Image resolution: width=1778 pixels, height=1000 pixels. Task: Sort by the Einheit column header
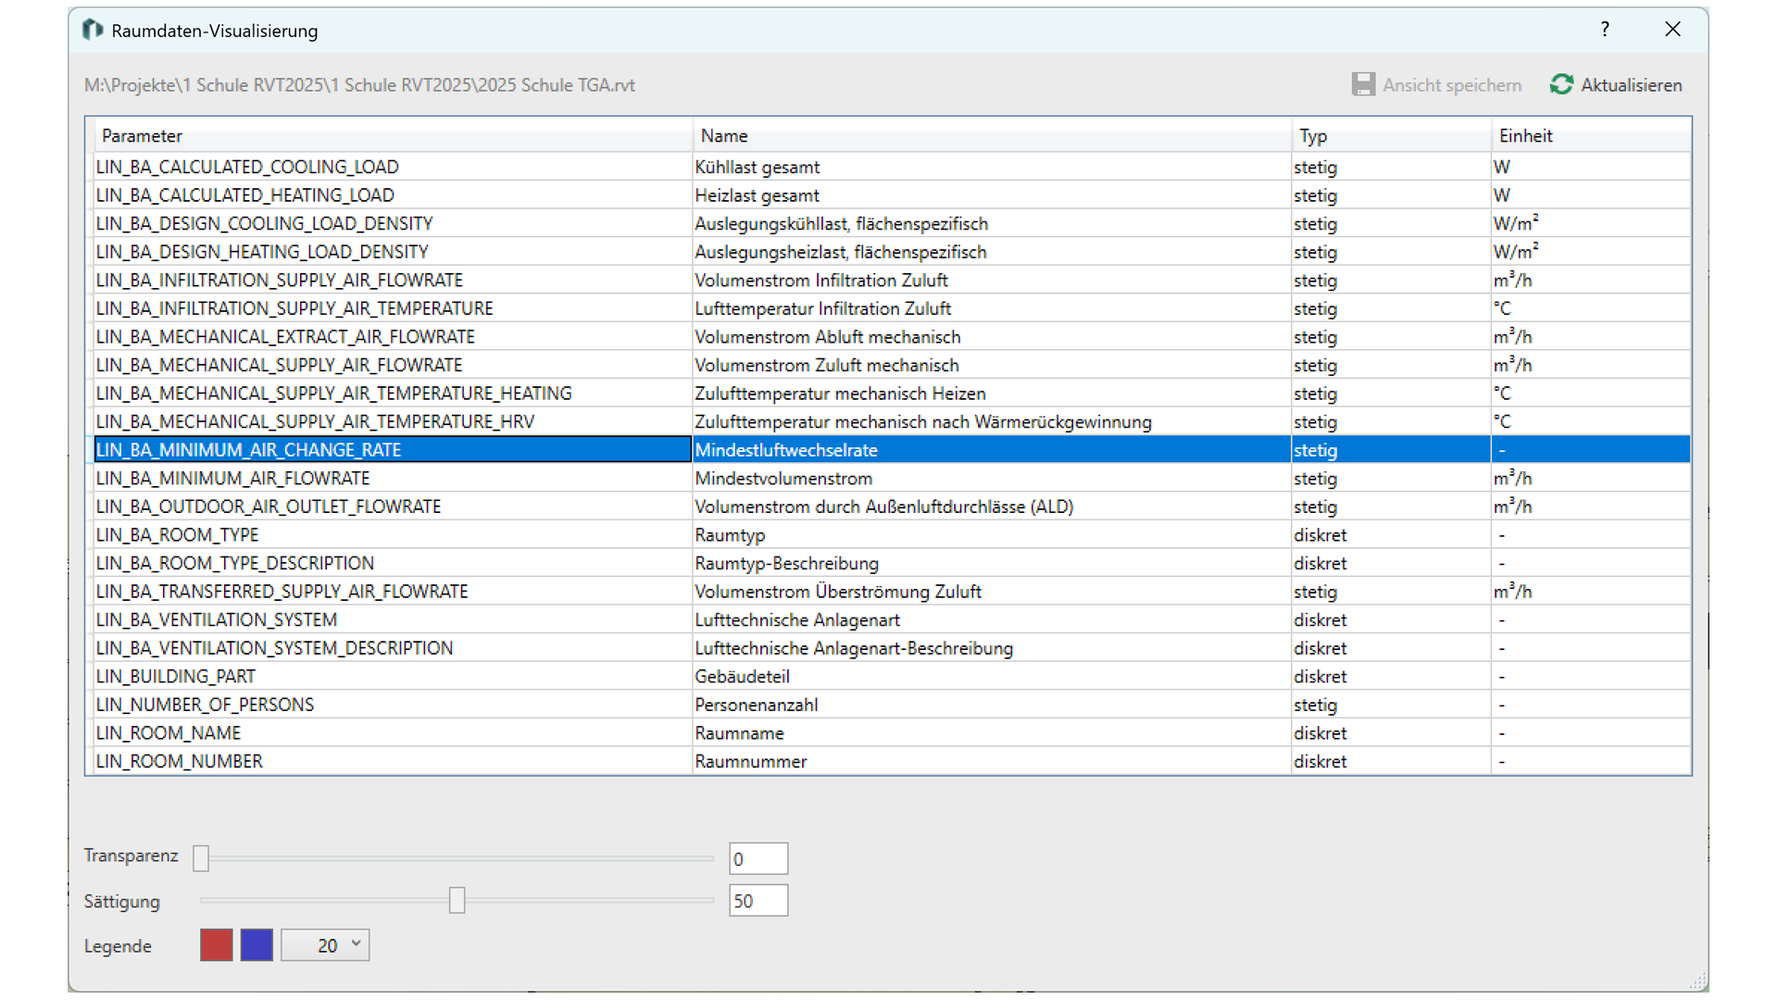click(1525, 136)
